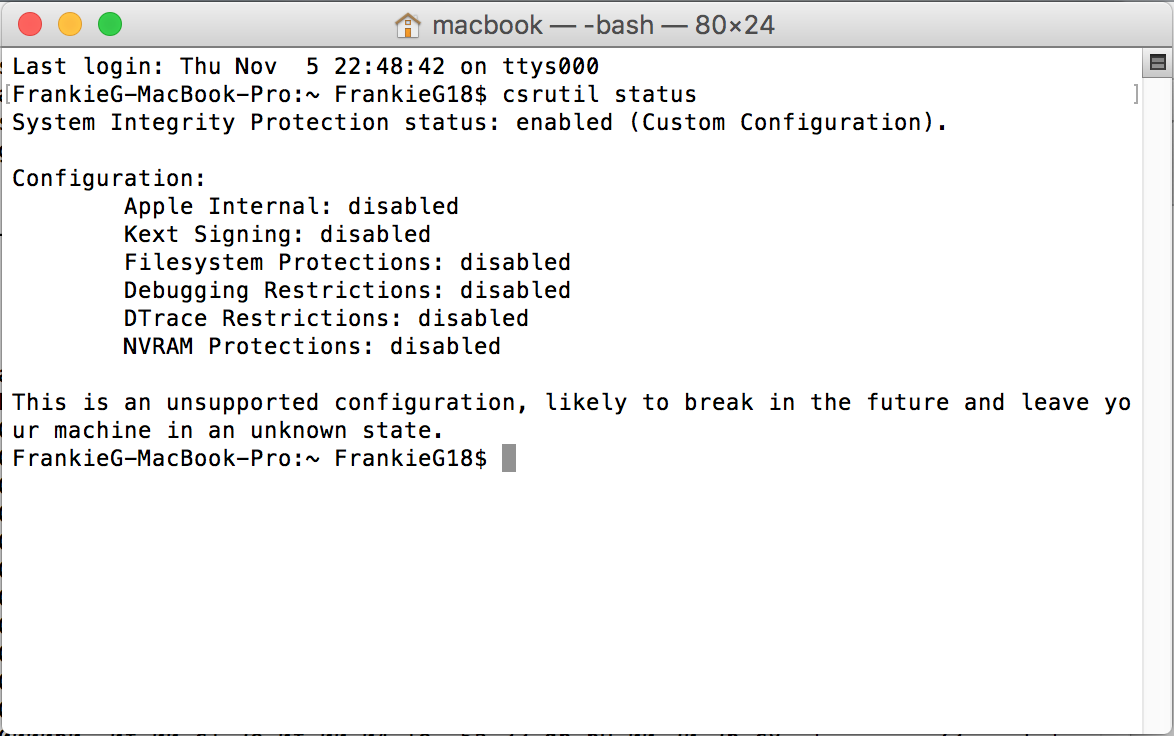Click the vertical scrollbar track on right edge
Screen dimensions: 1174x736
pyautogui.click(x=1158, y=400)
